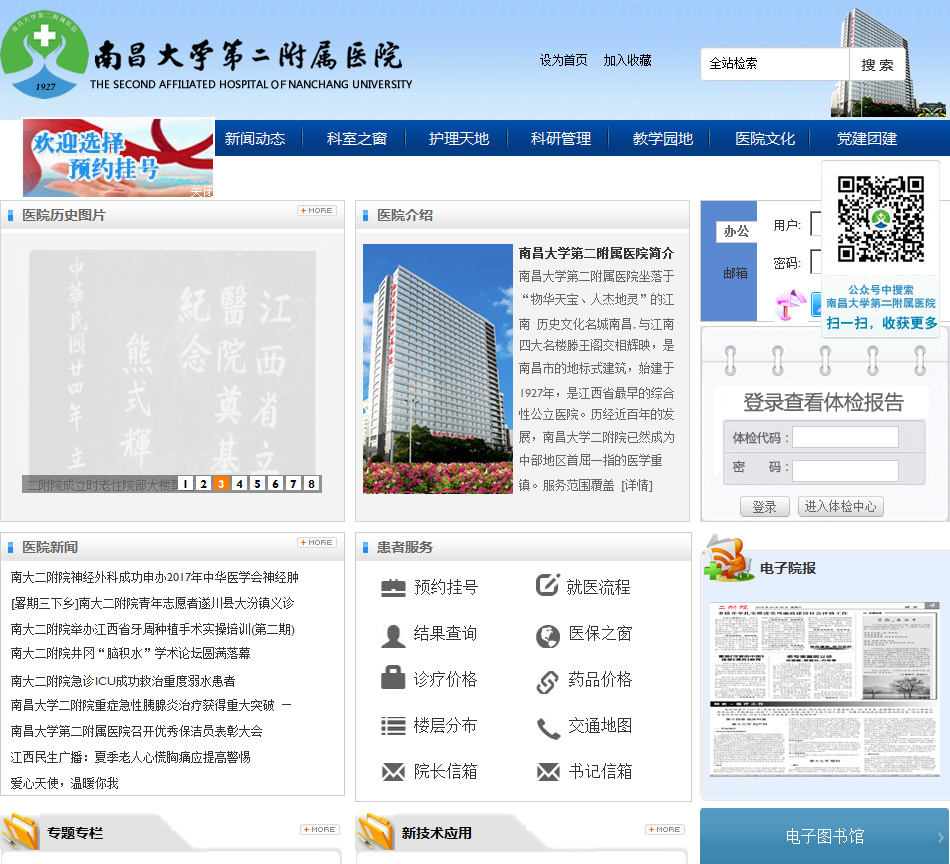Click the 就医流程 edit icon
The width and height of the screenshot is (950, 864).
click(547, 585)
